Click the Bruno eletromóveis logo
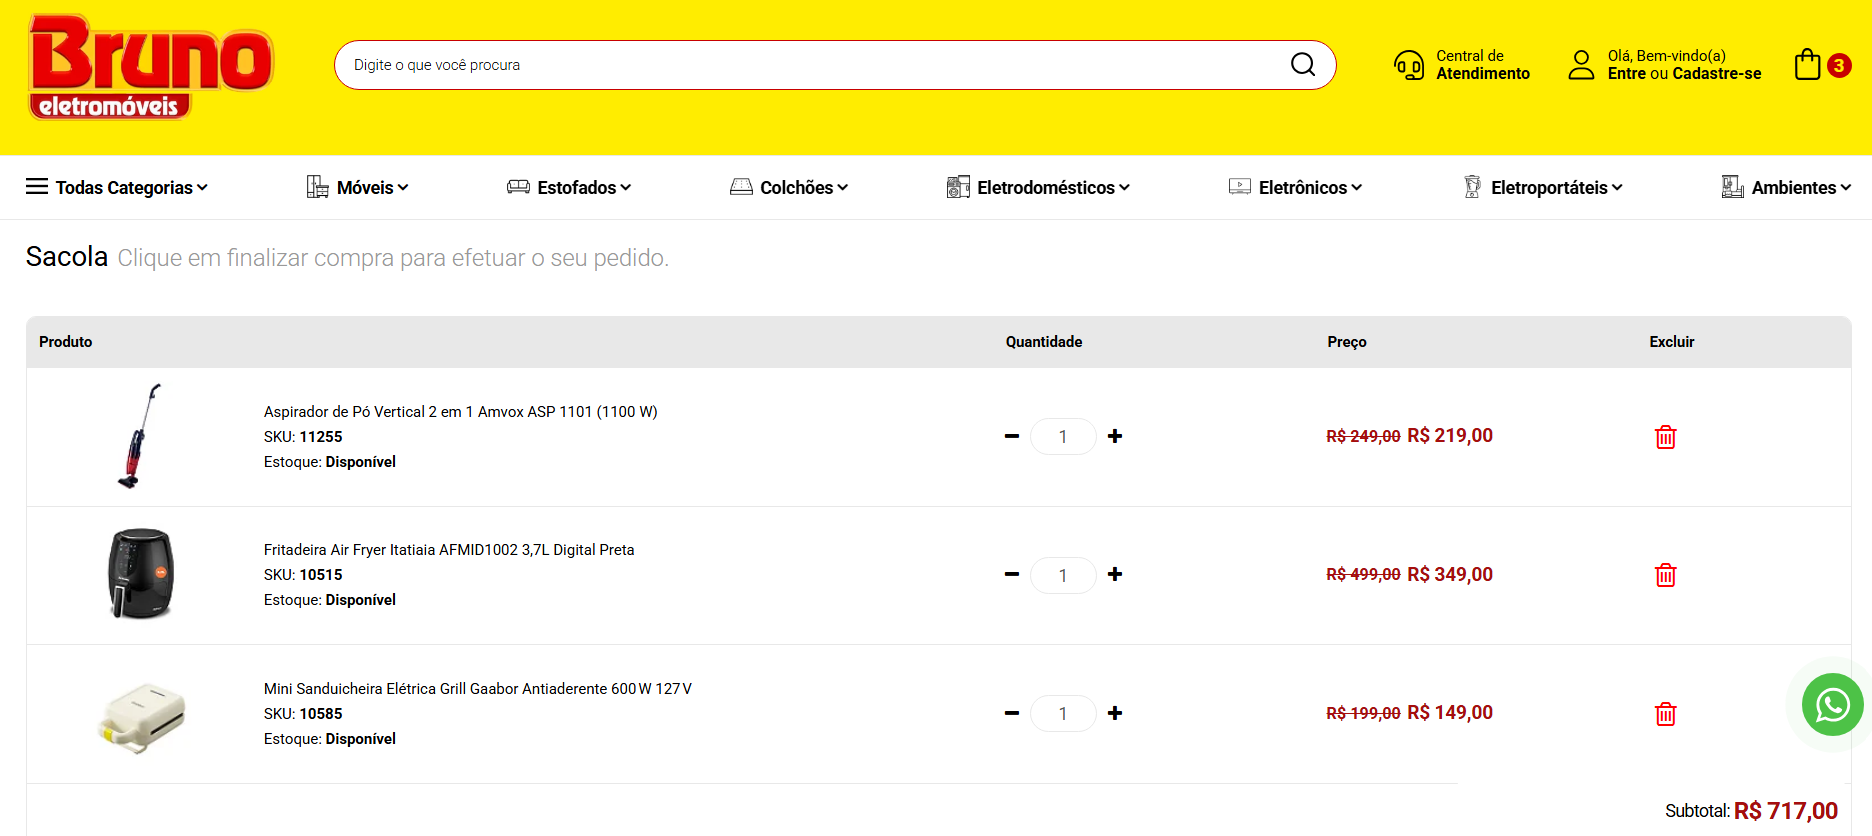 [150, 67]
